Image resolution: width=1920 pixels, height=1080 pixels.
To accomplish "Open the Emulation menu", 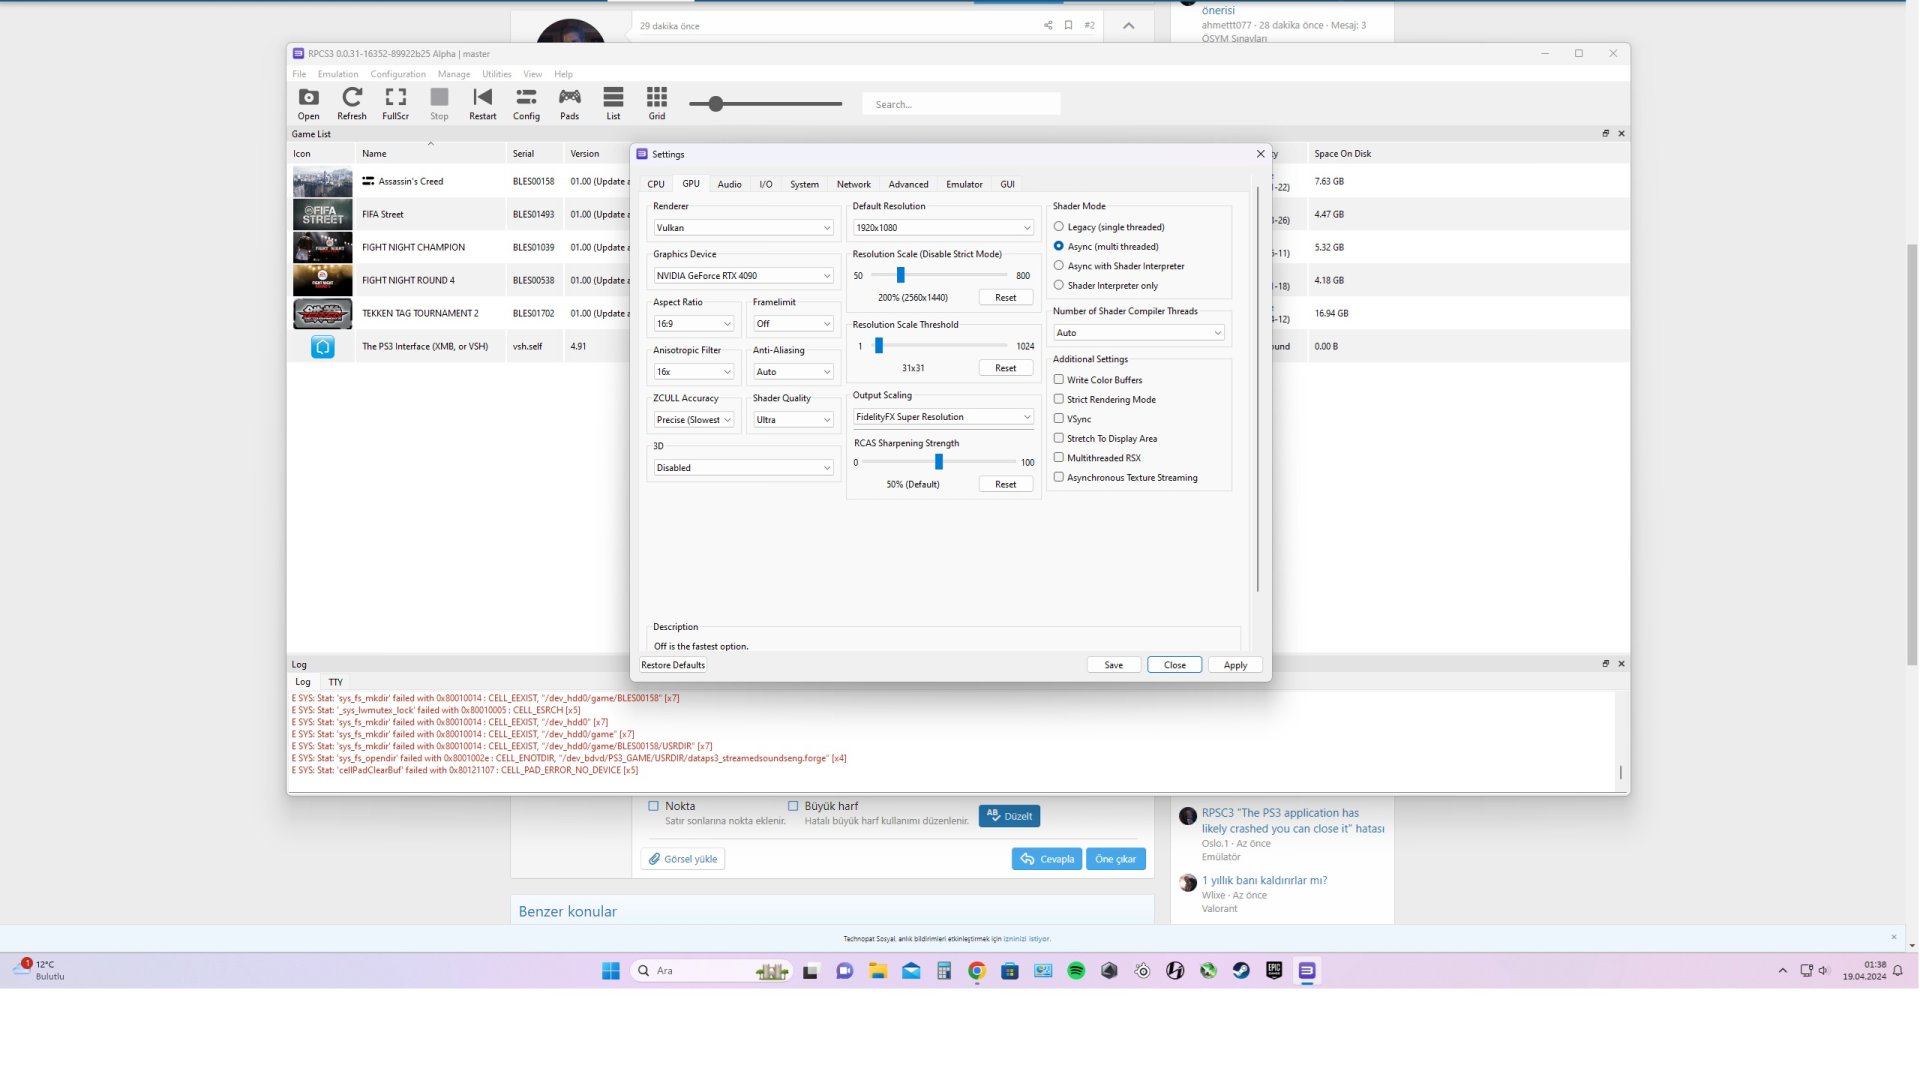I will 337,74.
